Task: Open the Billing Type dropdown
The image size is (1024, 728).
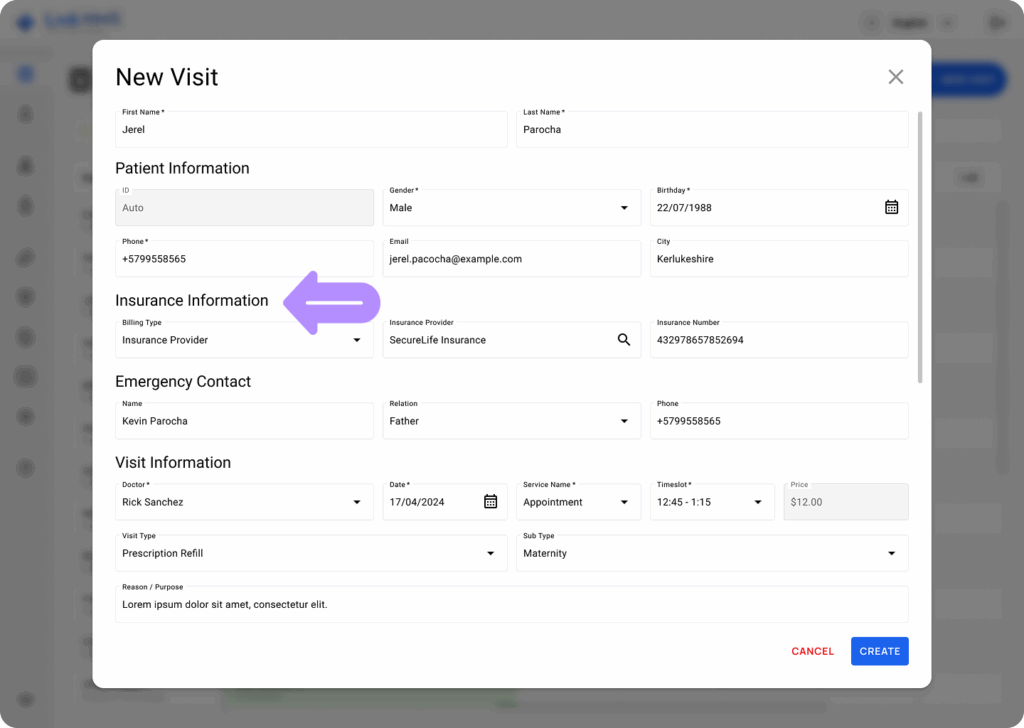Action: point(356,340)
